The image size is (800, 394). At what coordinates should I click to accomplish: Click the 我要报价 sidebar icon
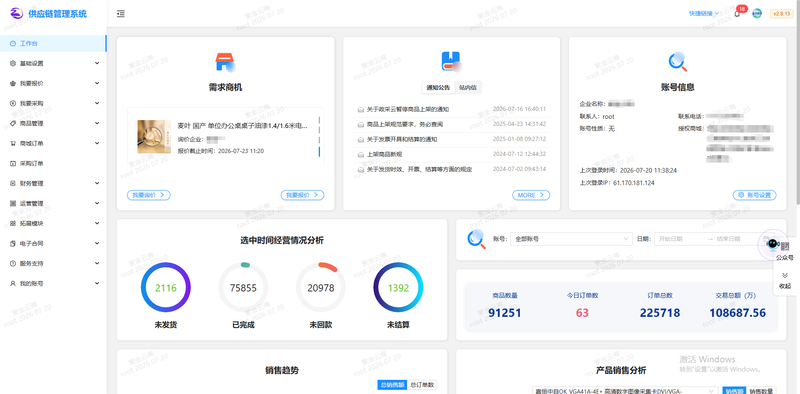[13, 83]
